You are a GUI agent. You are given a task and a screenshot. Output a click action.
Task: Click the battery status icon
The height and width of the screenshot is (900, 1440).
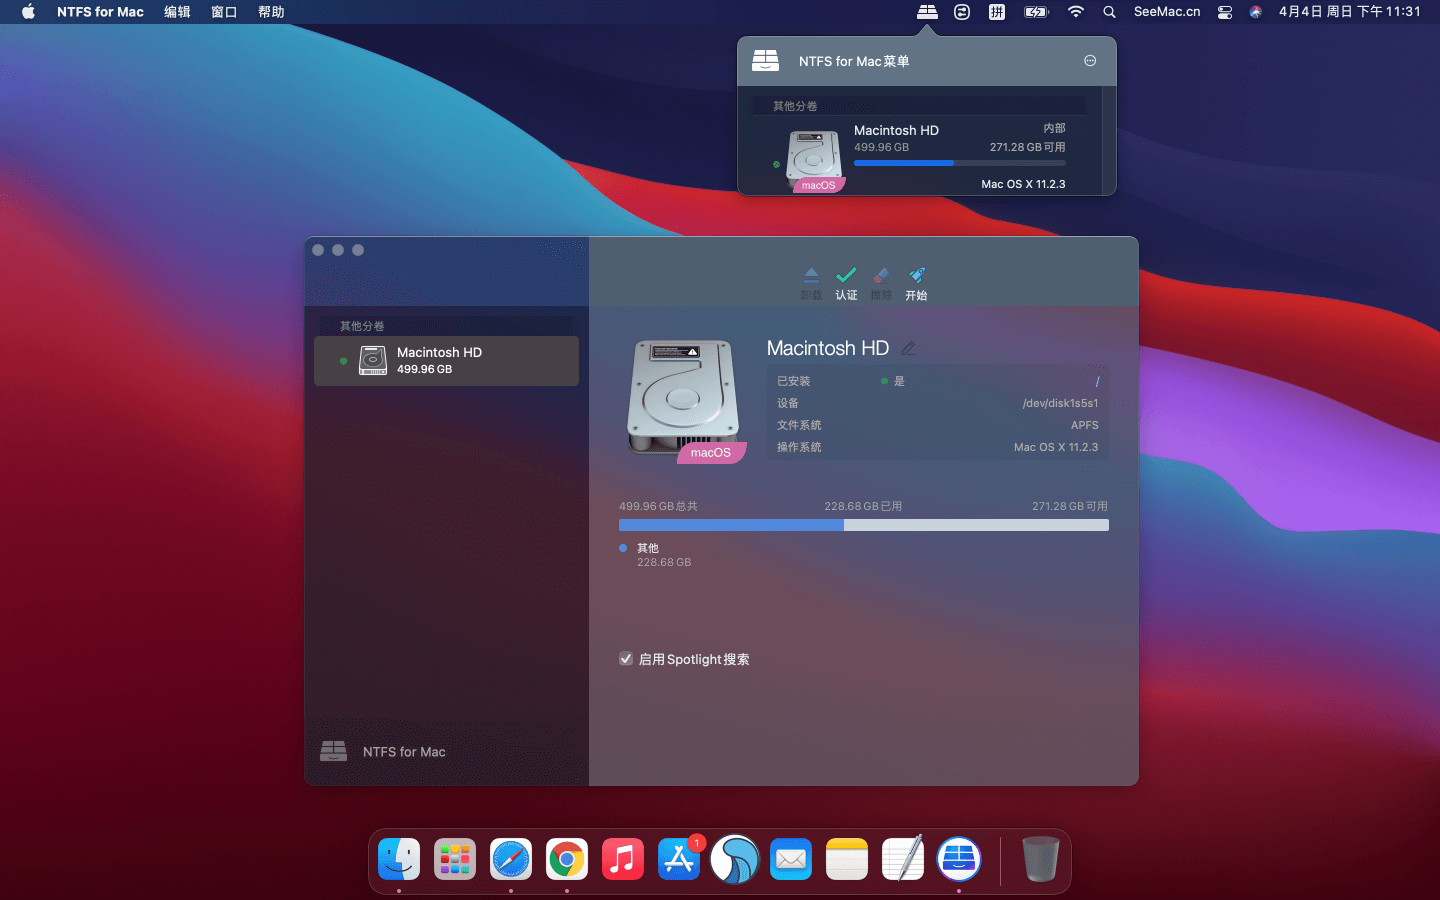click(1036, 12)
